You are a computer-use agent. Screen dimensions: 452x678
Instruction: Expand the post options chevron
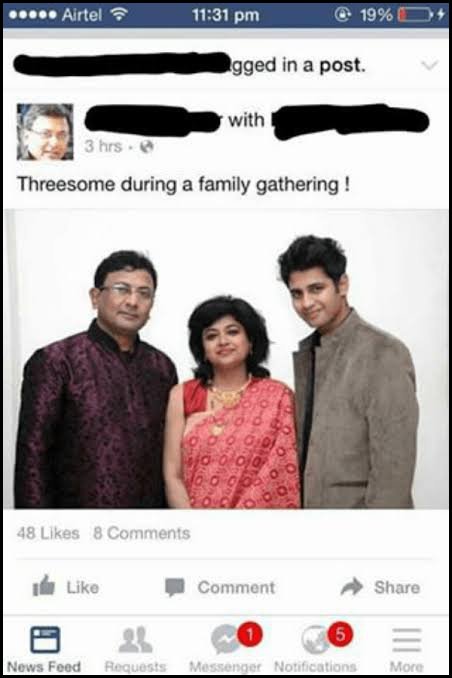point(430,66)
